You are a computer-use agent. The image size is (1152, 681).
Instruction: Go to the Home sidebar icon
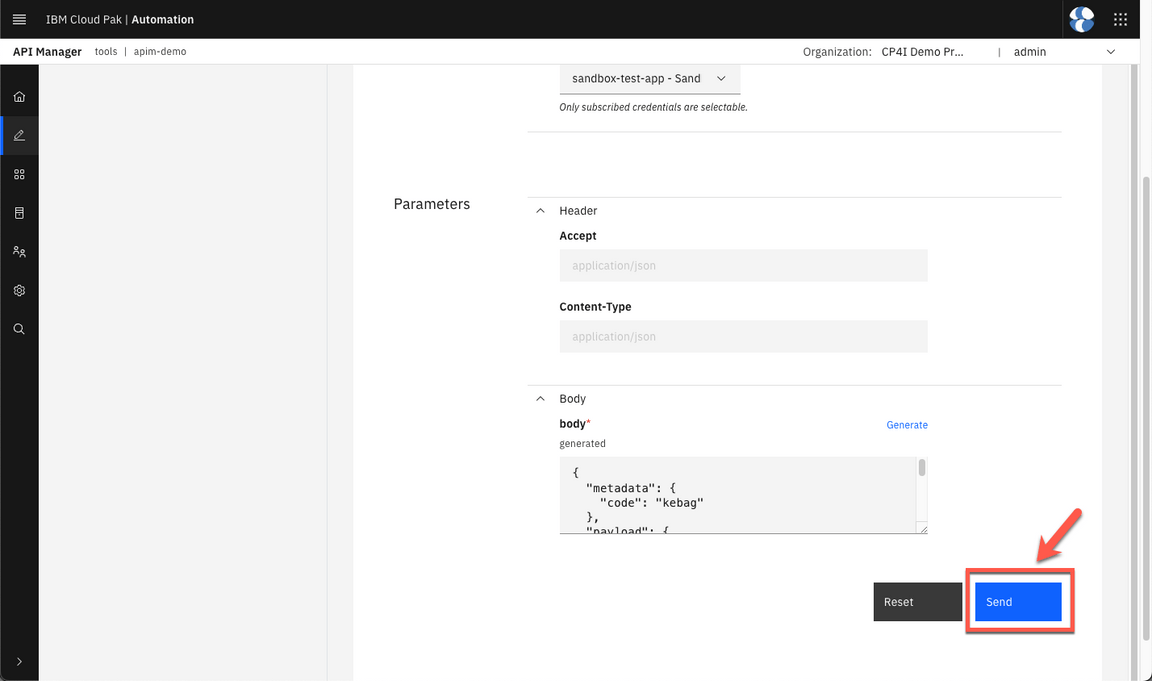point(19,97)
